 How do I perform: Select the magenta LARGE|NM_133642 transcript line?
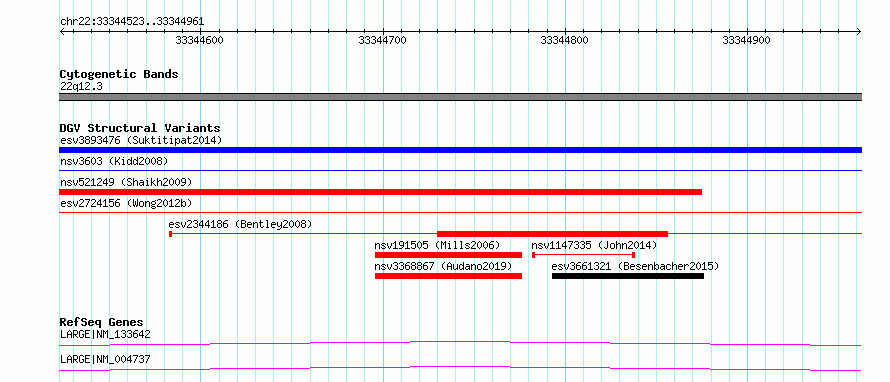tap(460, 343)
